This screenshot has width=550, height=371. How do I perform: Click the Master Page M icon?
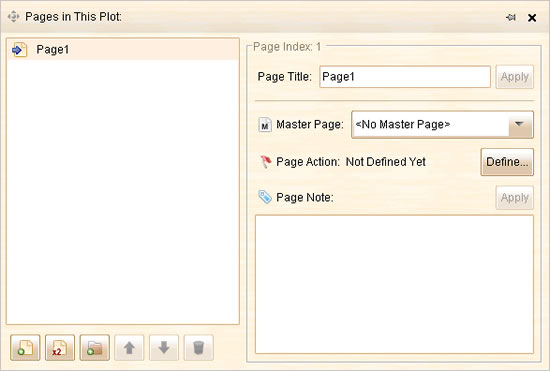point(265,124)
